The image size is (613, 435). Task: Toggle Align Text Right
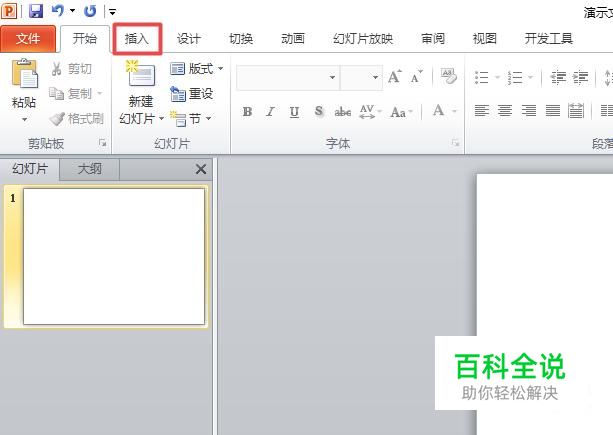[529, 111]
